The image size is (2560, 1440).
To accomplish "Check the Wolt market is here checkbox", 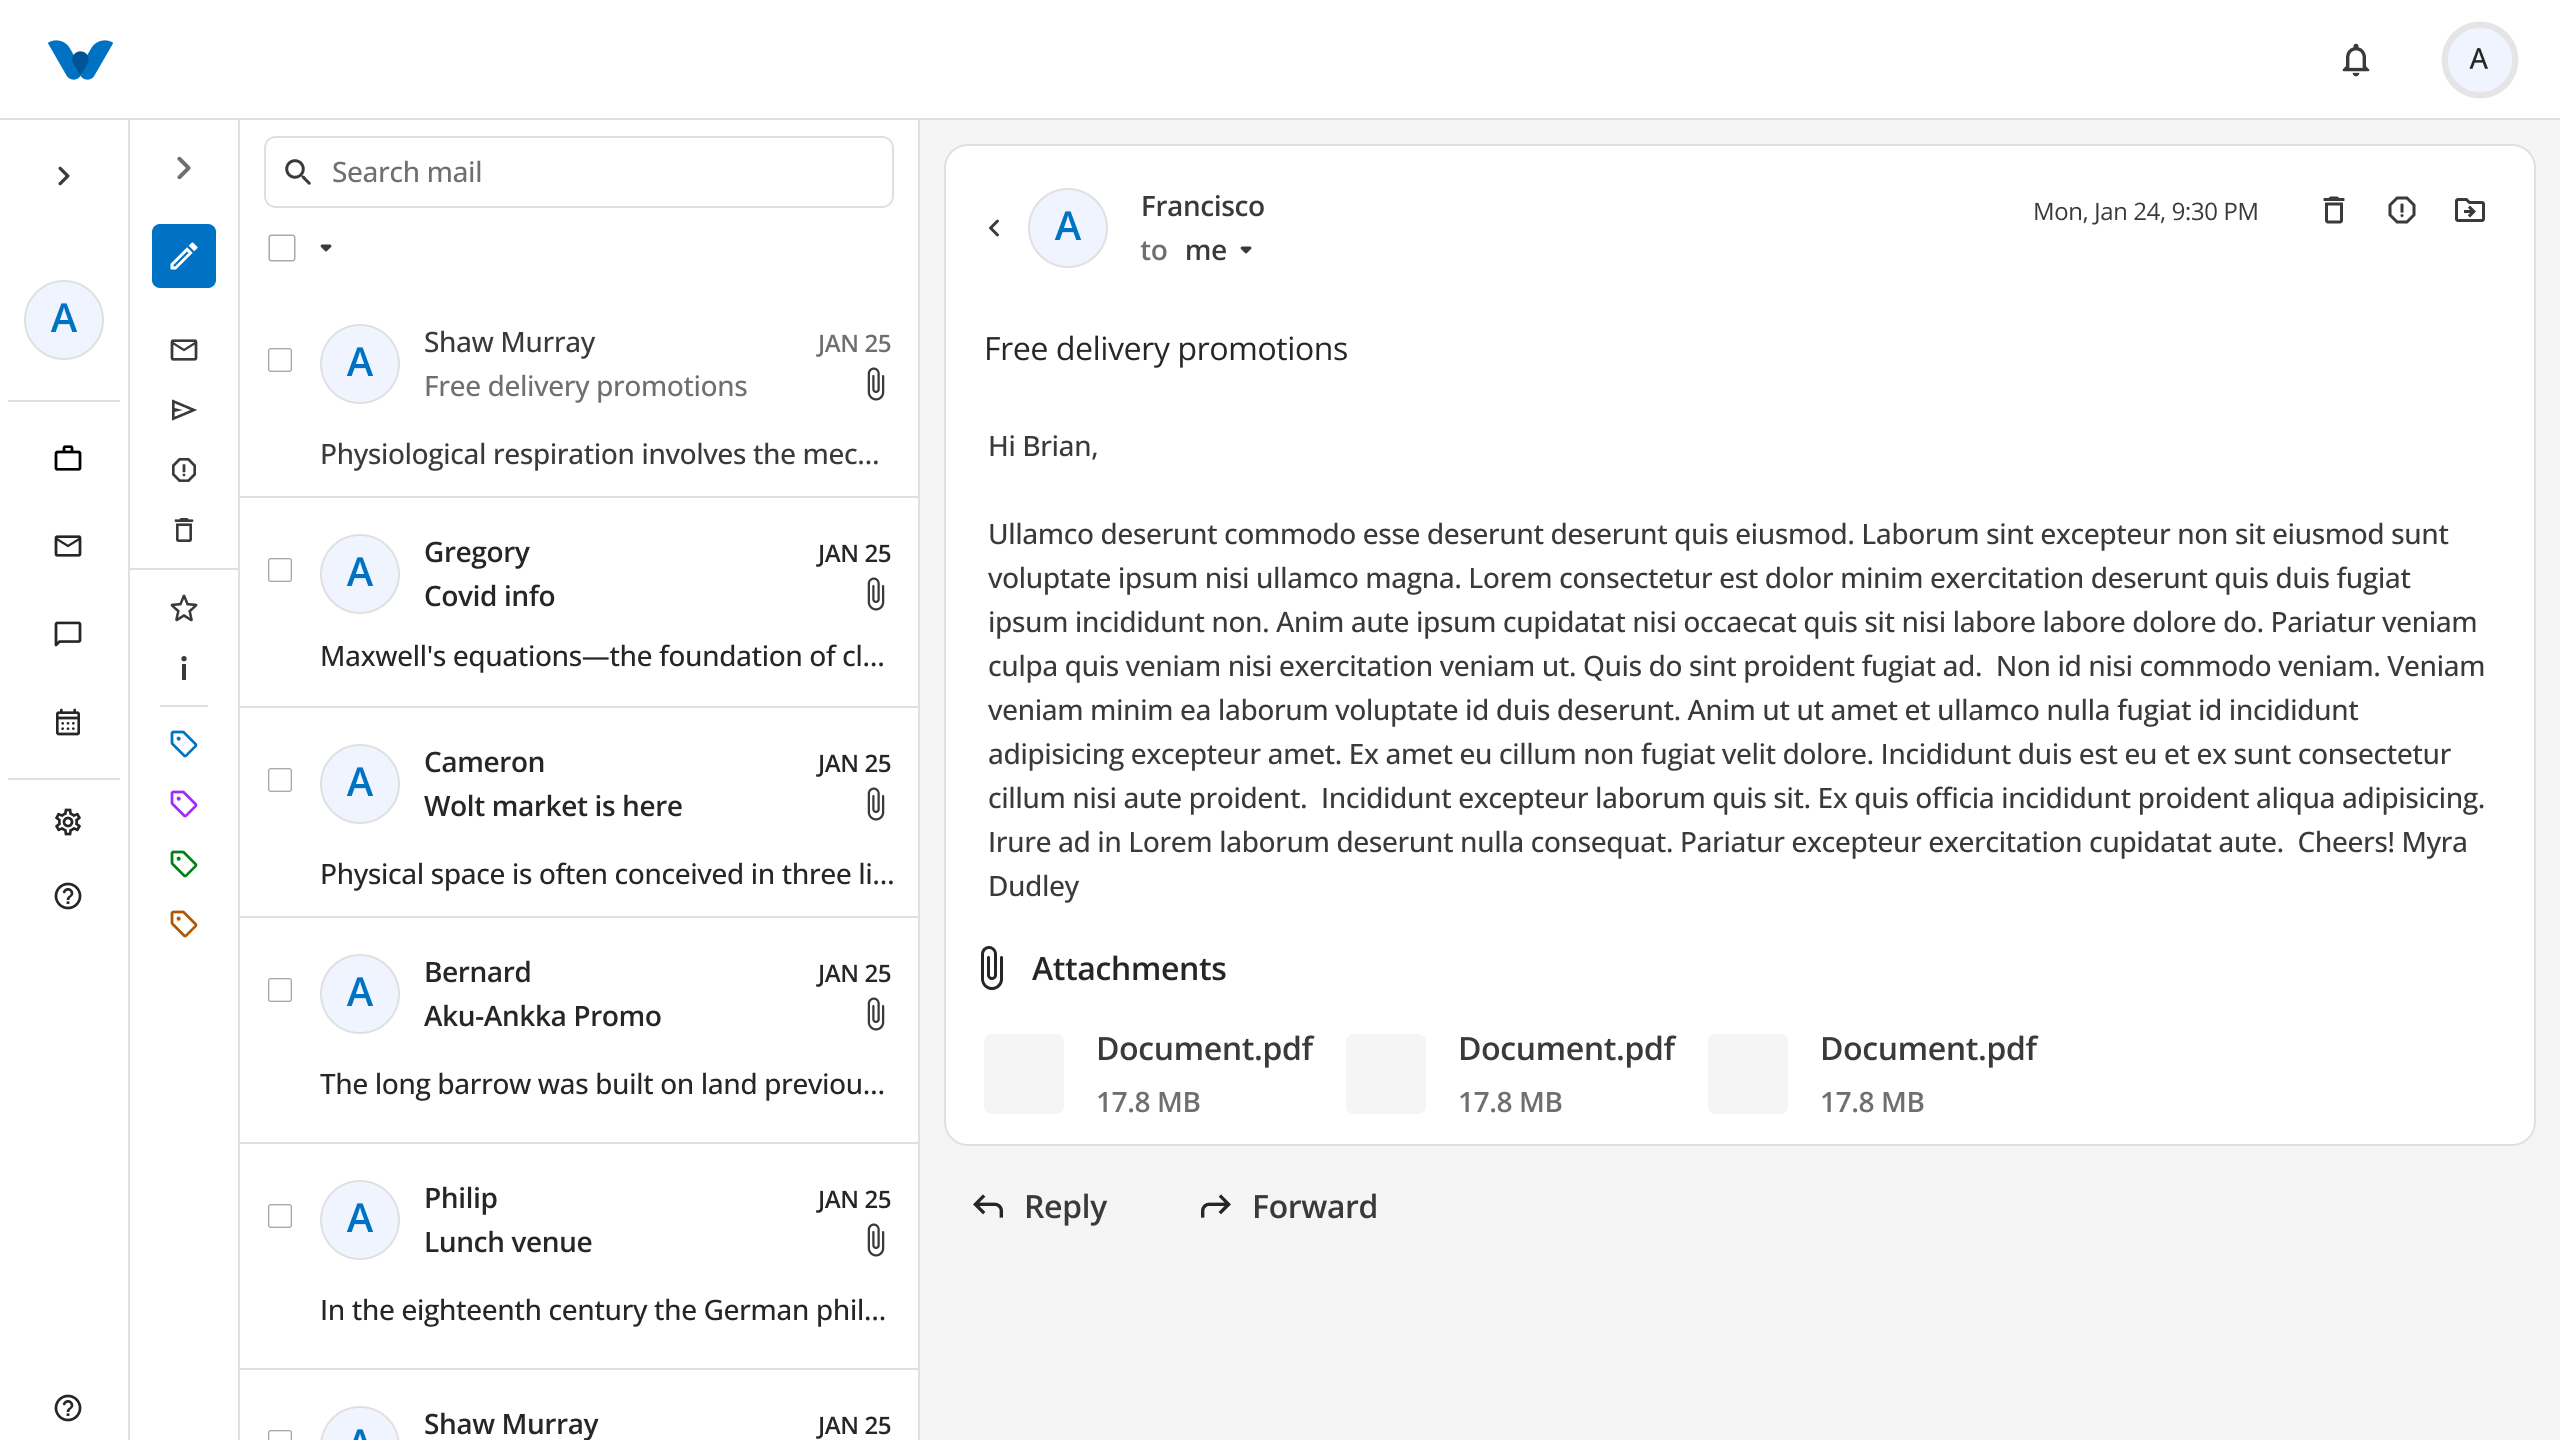I will [x=280, y=780].
